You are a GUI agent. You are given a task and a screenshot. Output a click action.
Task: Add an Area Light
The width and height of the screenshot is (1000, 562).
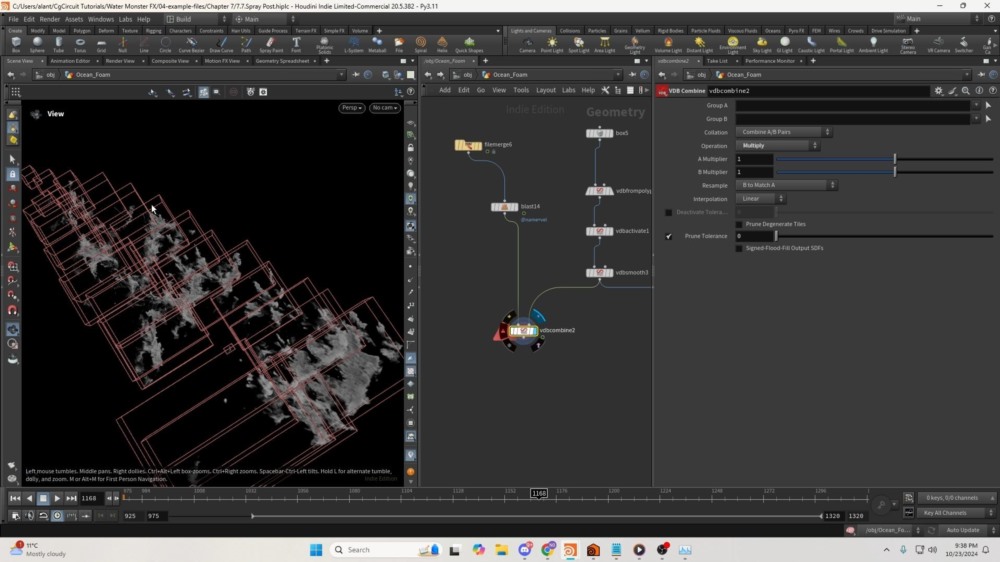point(605,44)
